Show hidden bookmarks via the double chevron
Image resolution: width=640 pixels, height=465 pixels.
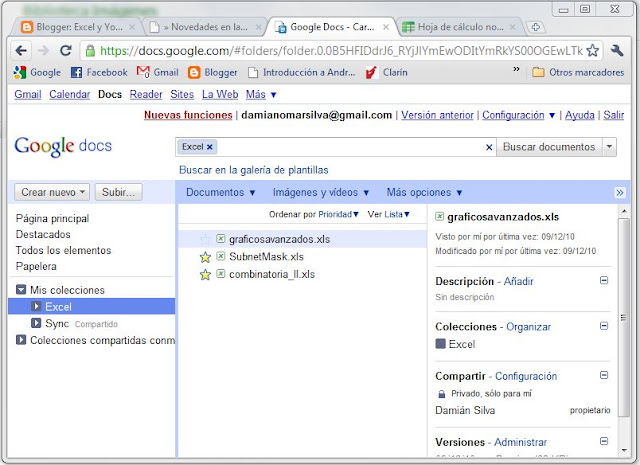click(516, 69)
